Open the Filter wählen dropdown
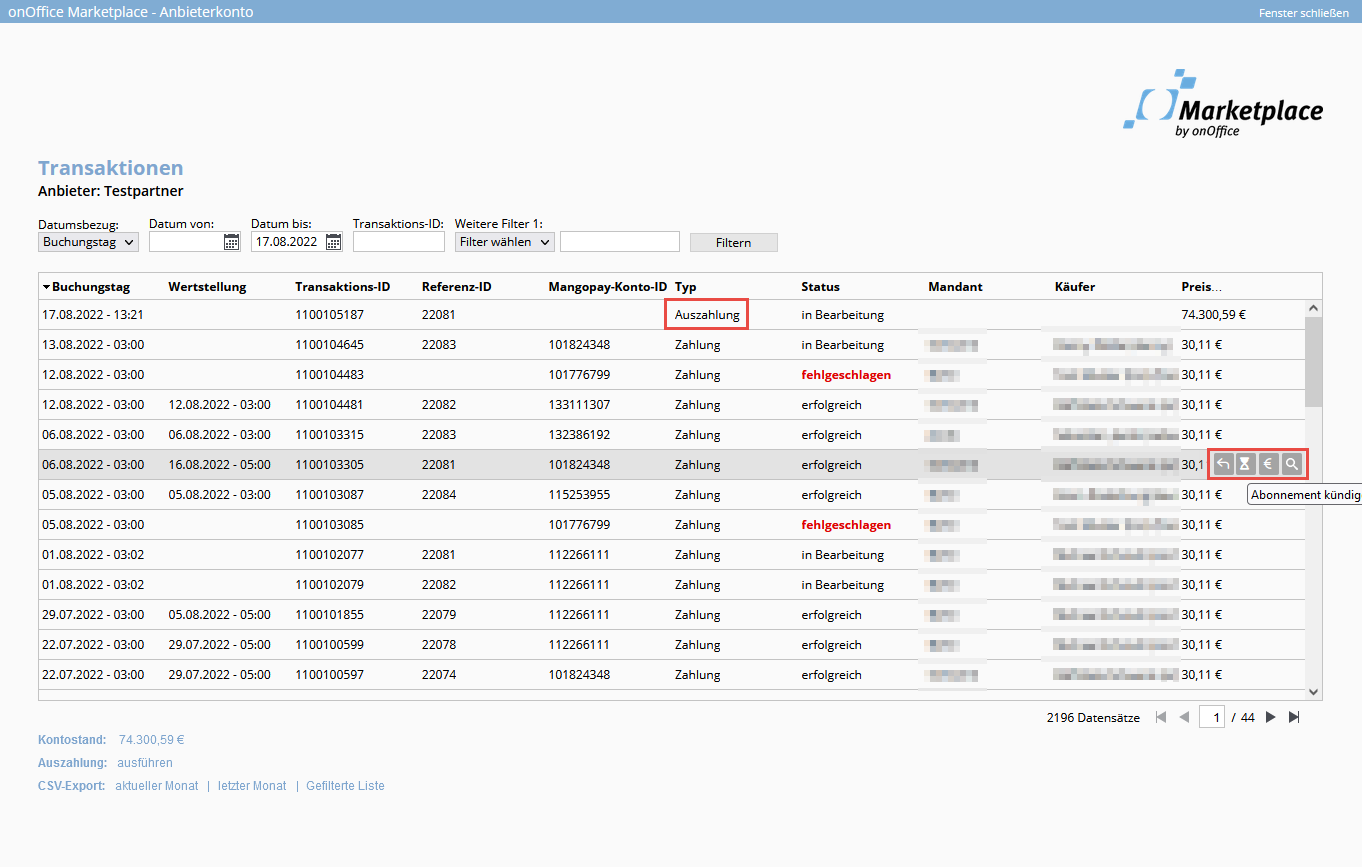This screenshot has height=867, width=1362. tap(504, 242)
